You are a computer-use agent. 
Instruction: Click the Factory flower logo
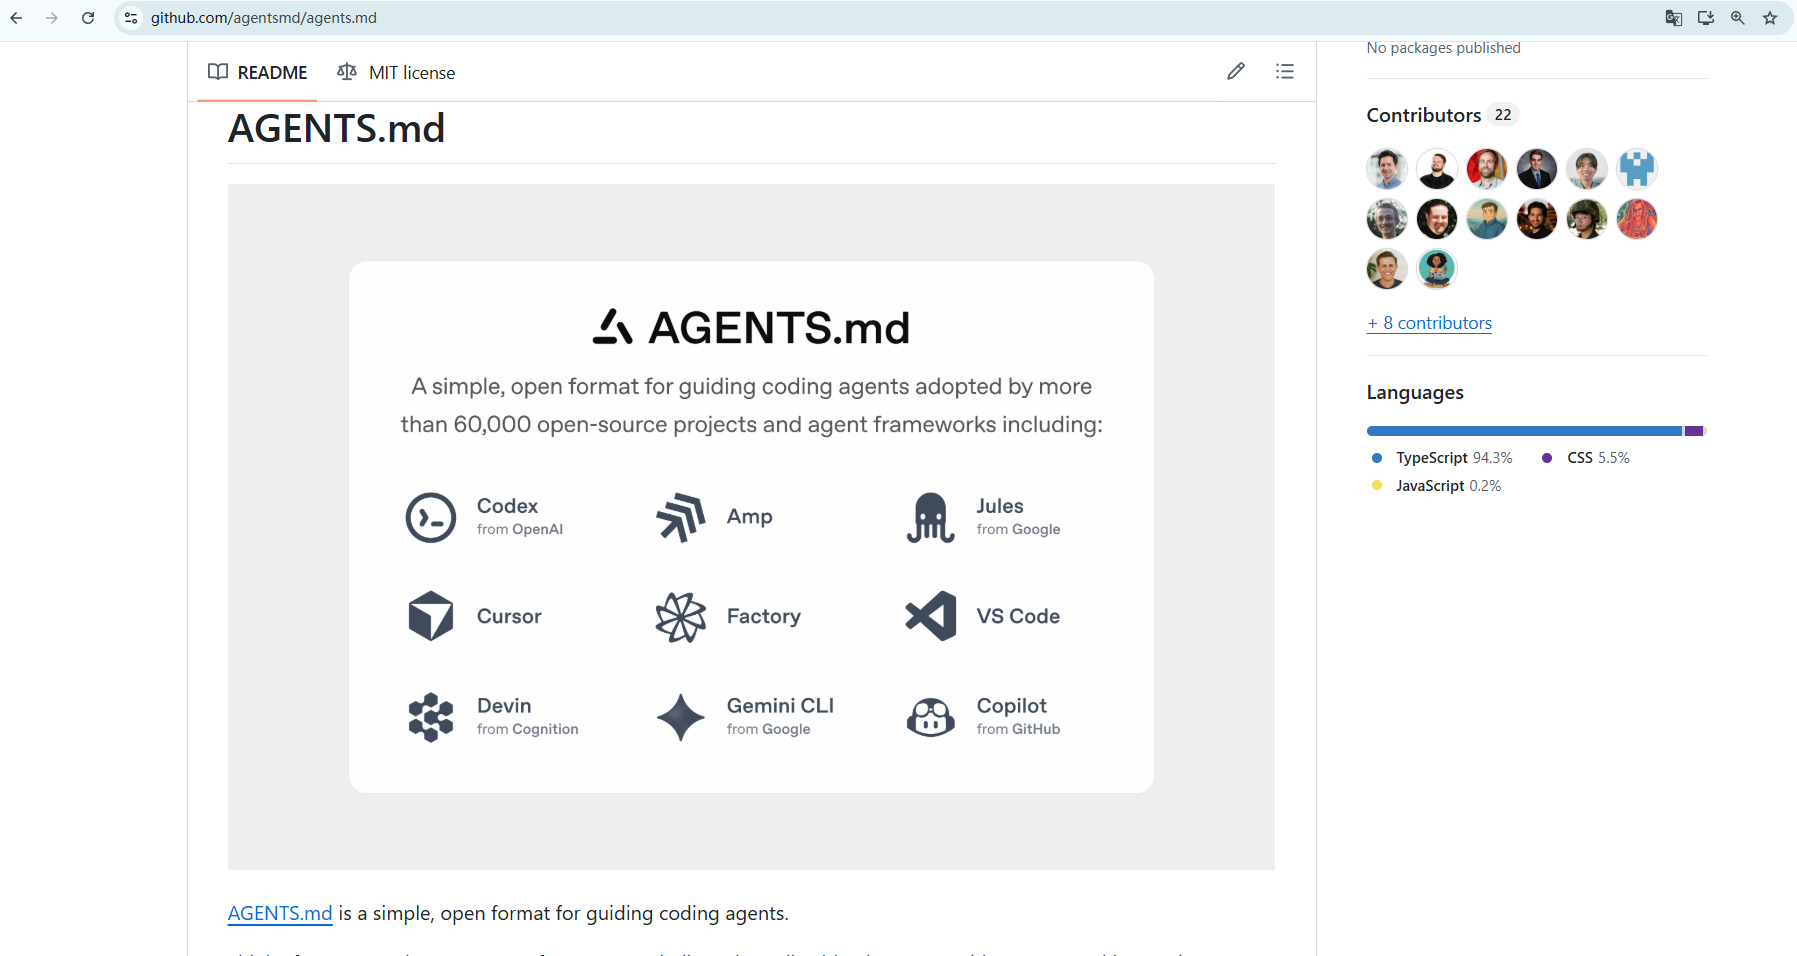pos(681,616)
